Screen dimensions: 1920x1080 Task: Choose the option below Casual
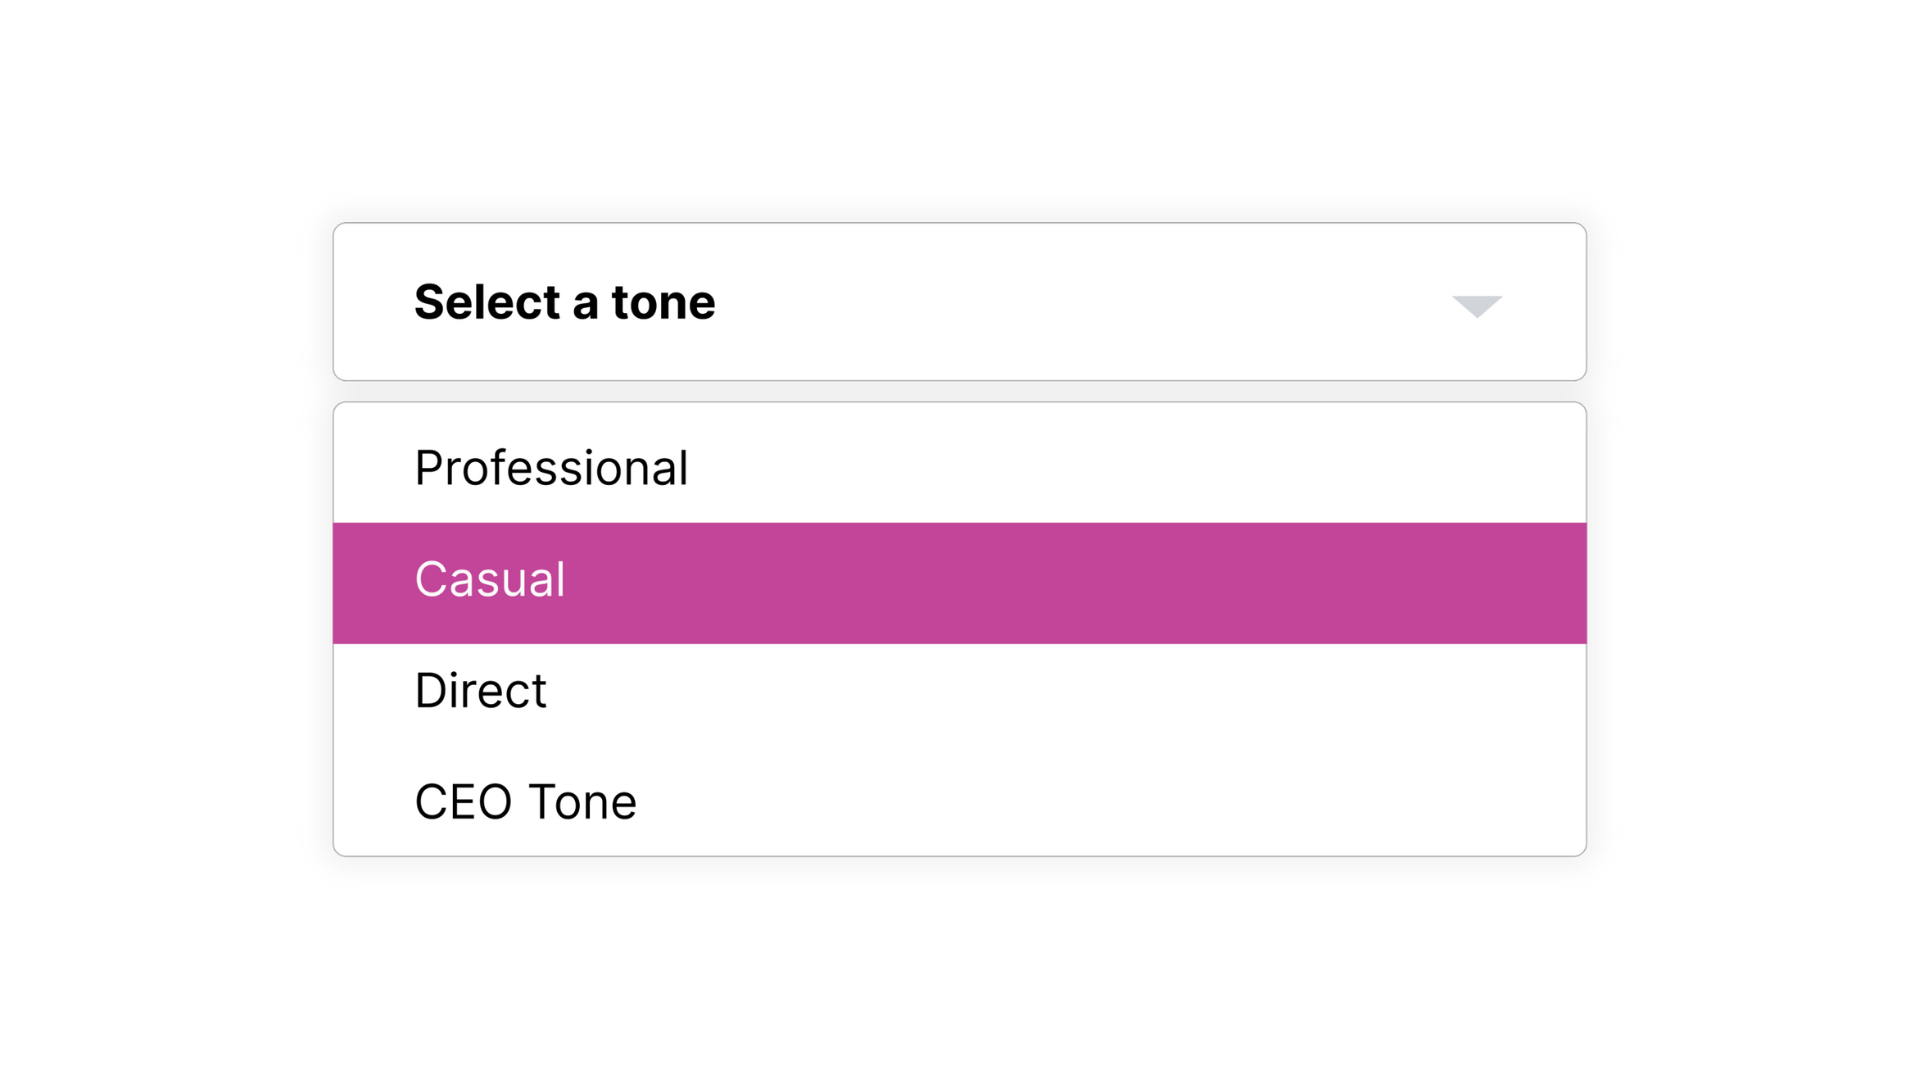480,691
